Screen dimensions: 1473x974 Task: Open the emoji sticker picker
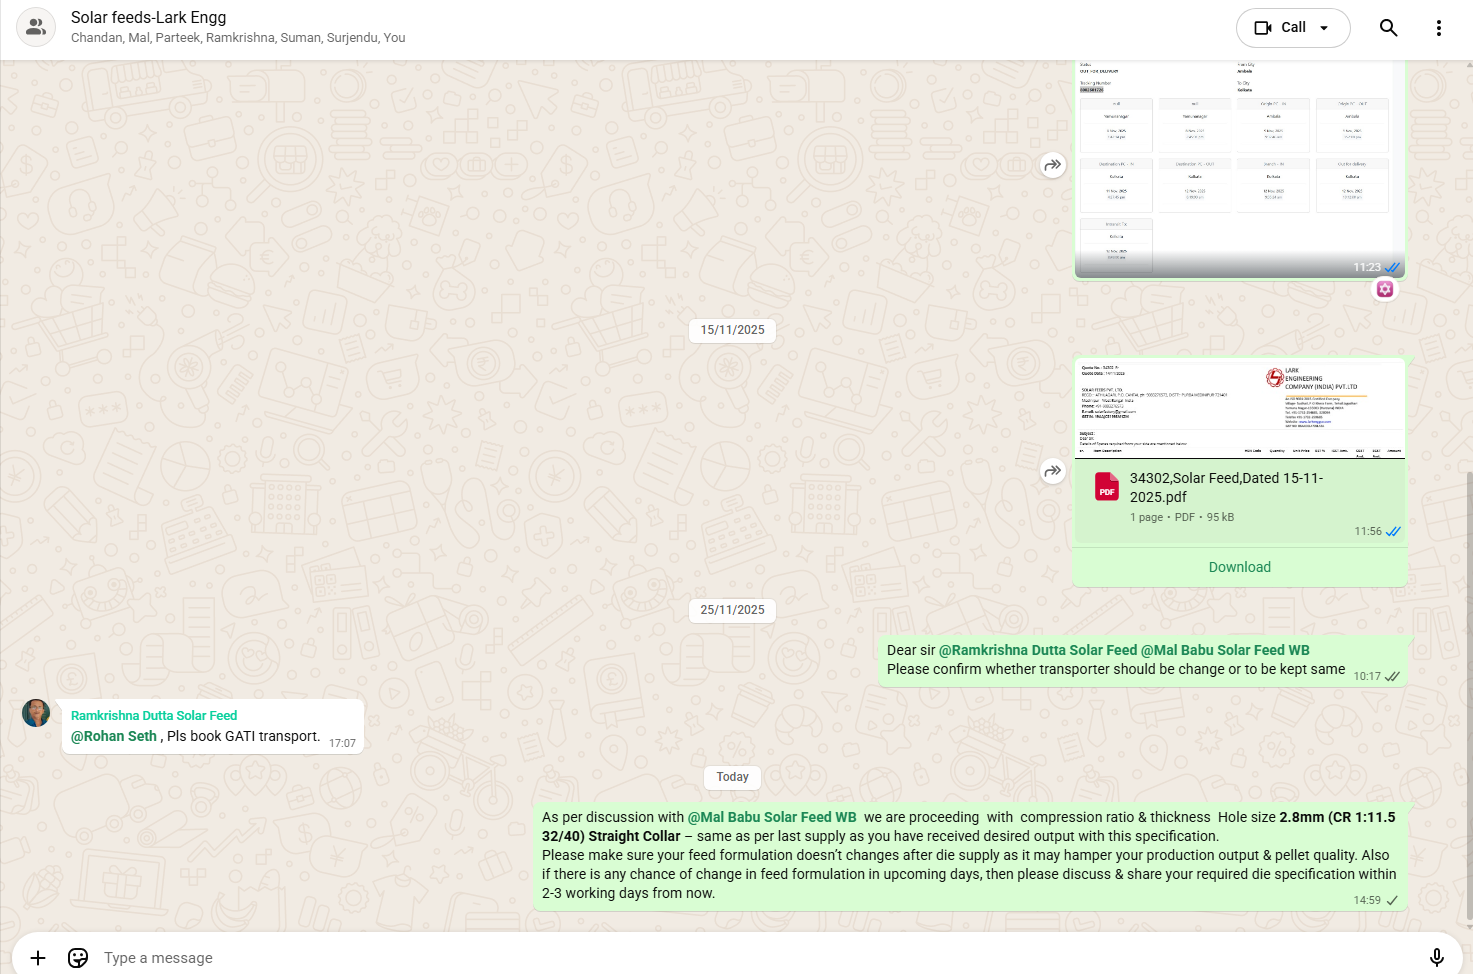pyautogui.click(x=78, y=957)
